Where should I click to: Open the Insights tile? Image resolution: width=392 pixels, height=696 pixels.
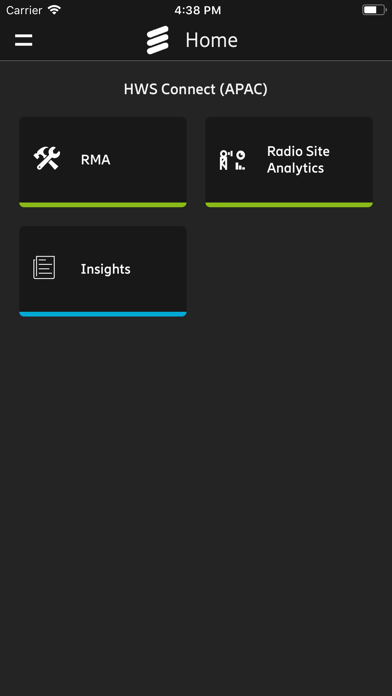(103, 271)
